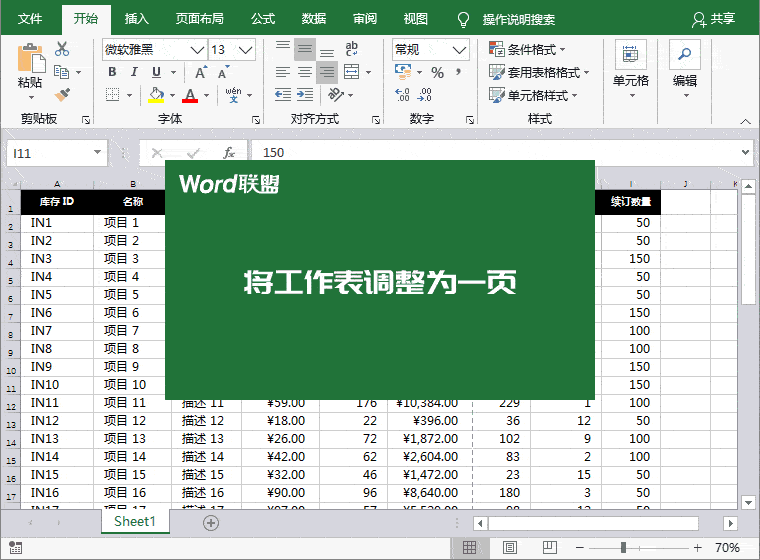This screenshot has width=760, height=560.
Task: Click the zoom slider handle
Action: (623, 548)
